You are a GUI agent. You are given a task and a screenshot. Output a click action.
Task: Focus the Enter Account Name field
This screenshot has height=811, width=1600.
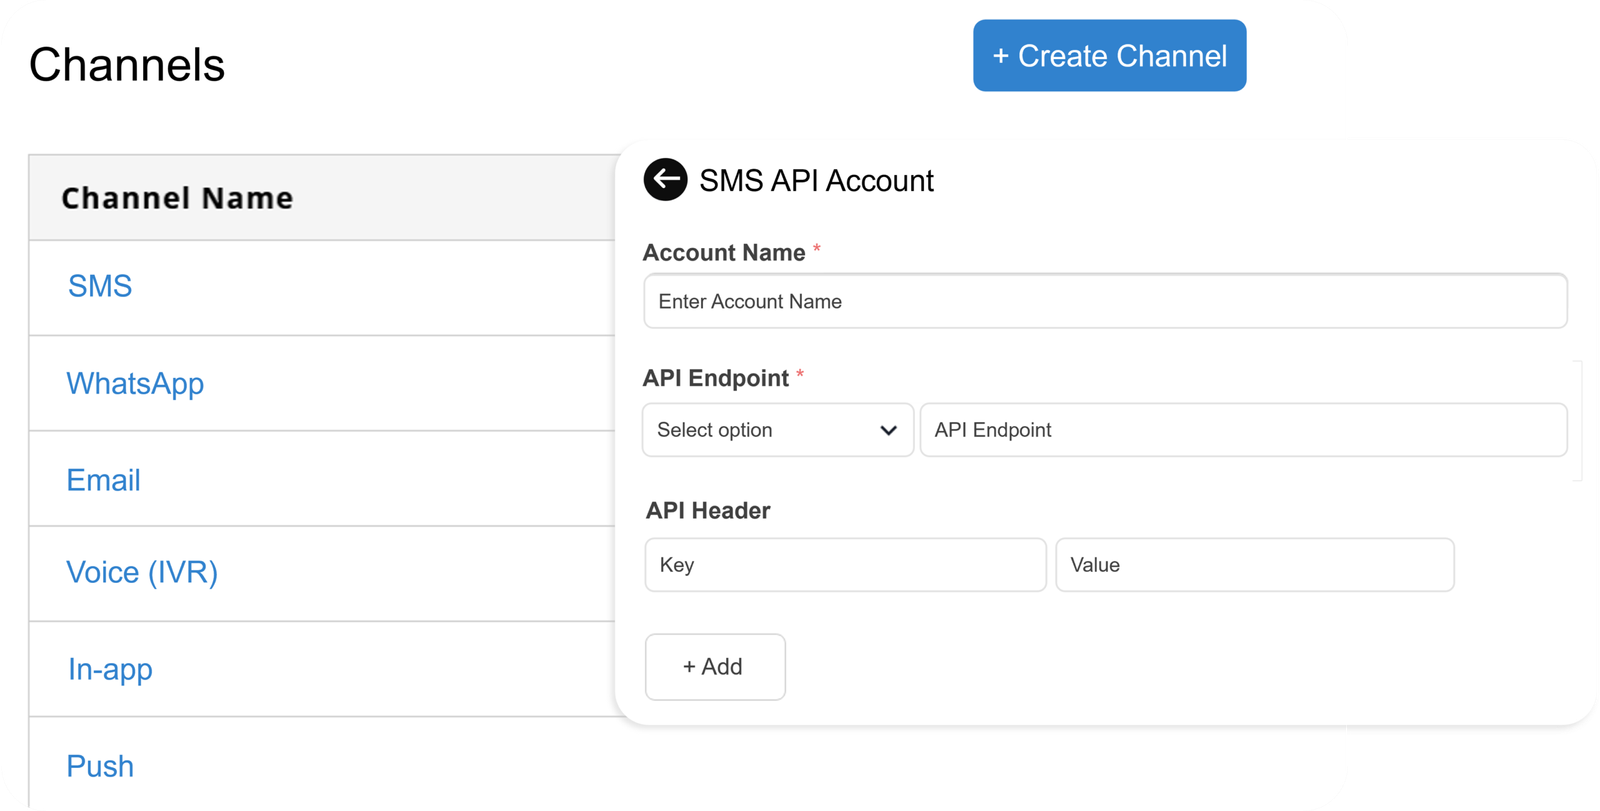1104,301
